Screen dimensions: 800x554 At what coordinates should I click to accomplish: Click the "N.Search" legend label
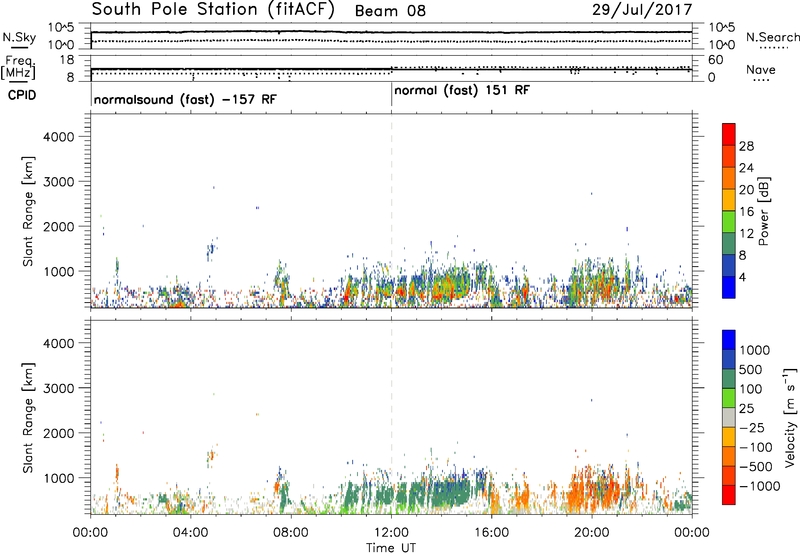point(772,37)
